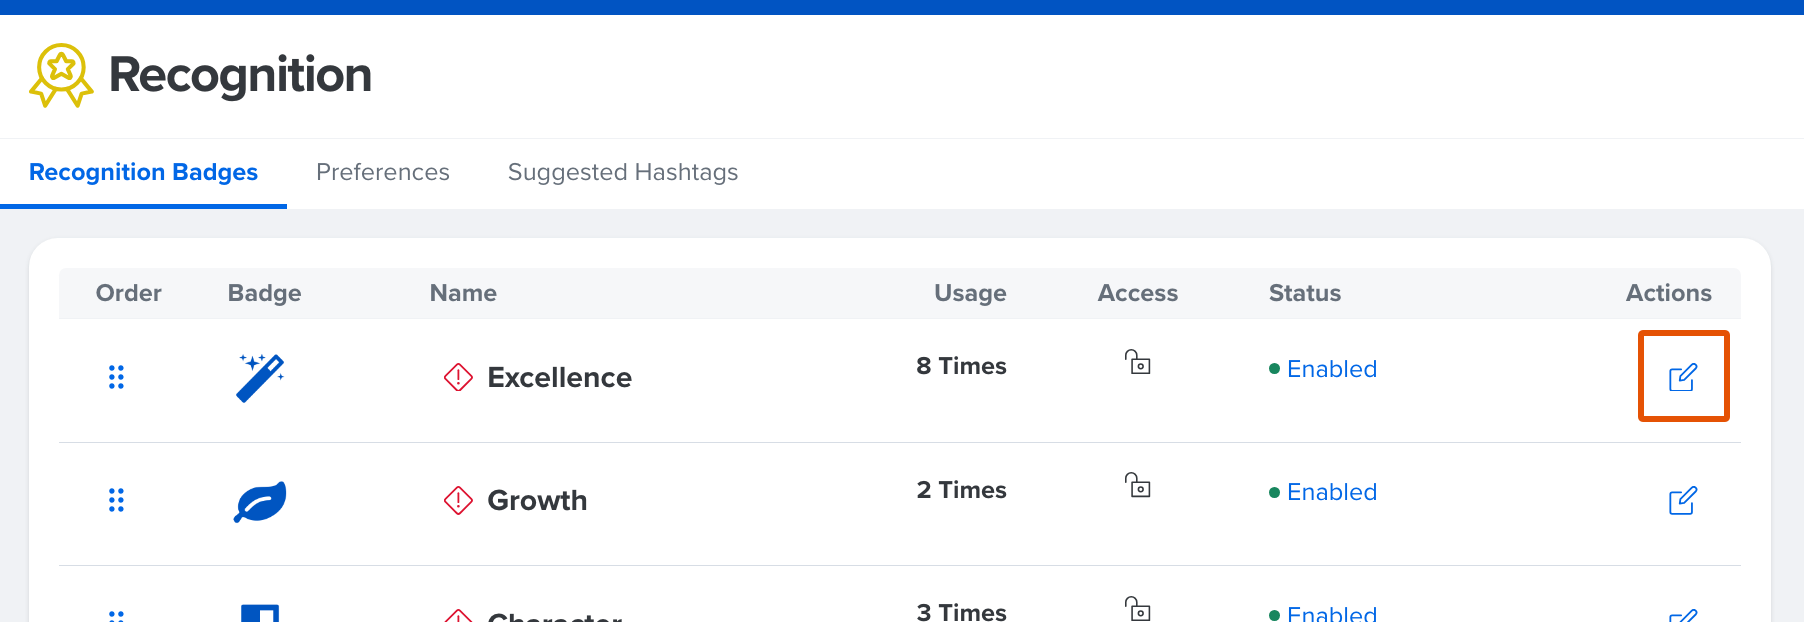Click the Growth badge name
The height and width of the screenshot is (622, 1804).
click(x=537, y=500)
